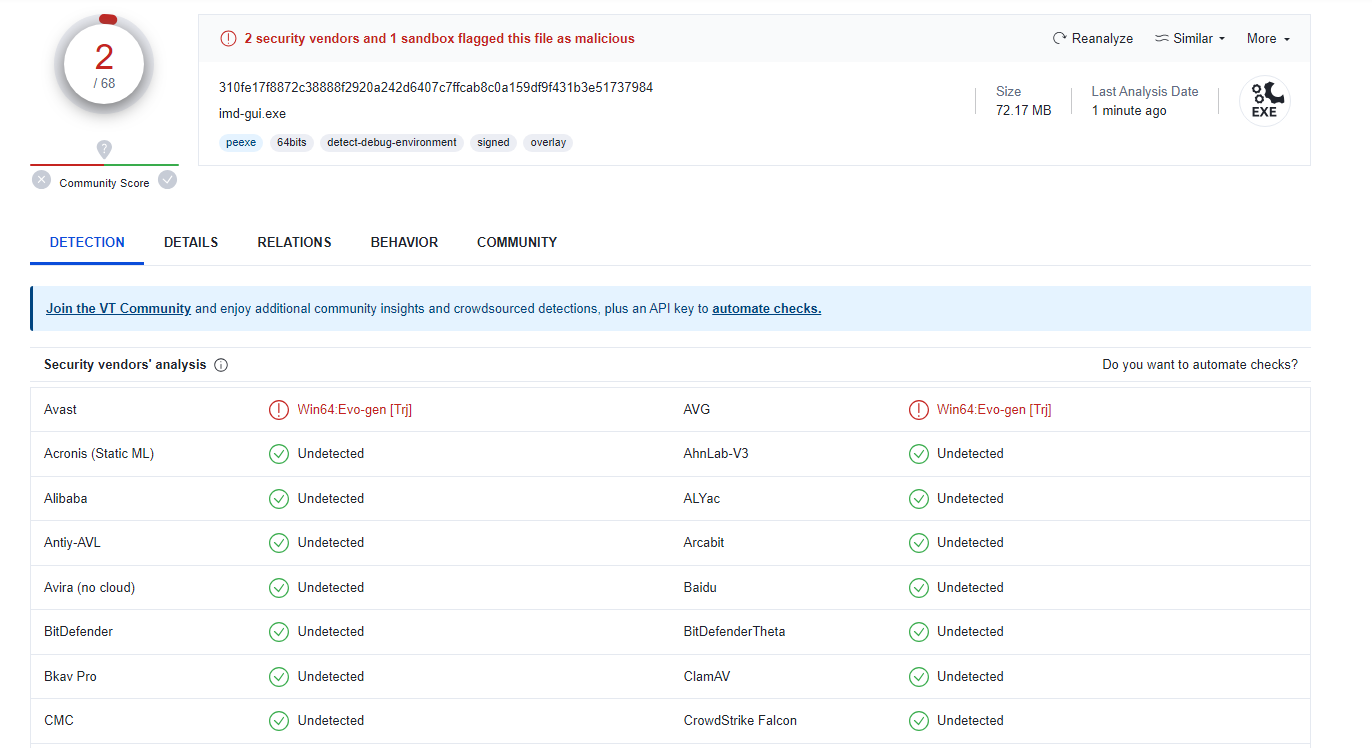
Task: Click the 2 / 68 detection score gauge
Action: [x=104, y=65]
